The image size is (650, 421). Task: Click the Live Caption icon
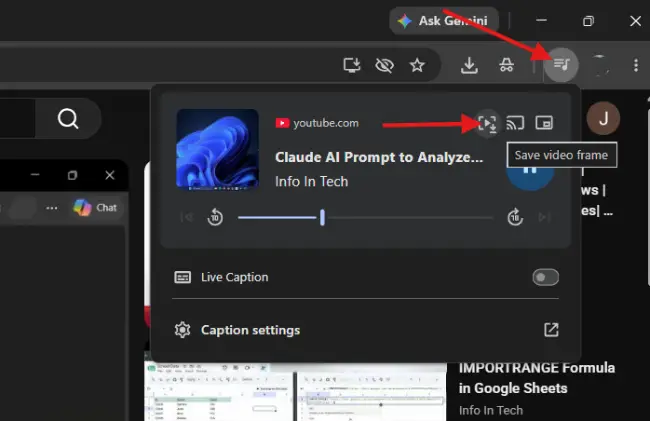[182, 277]
